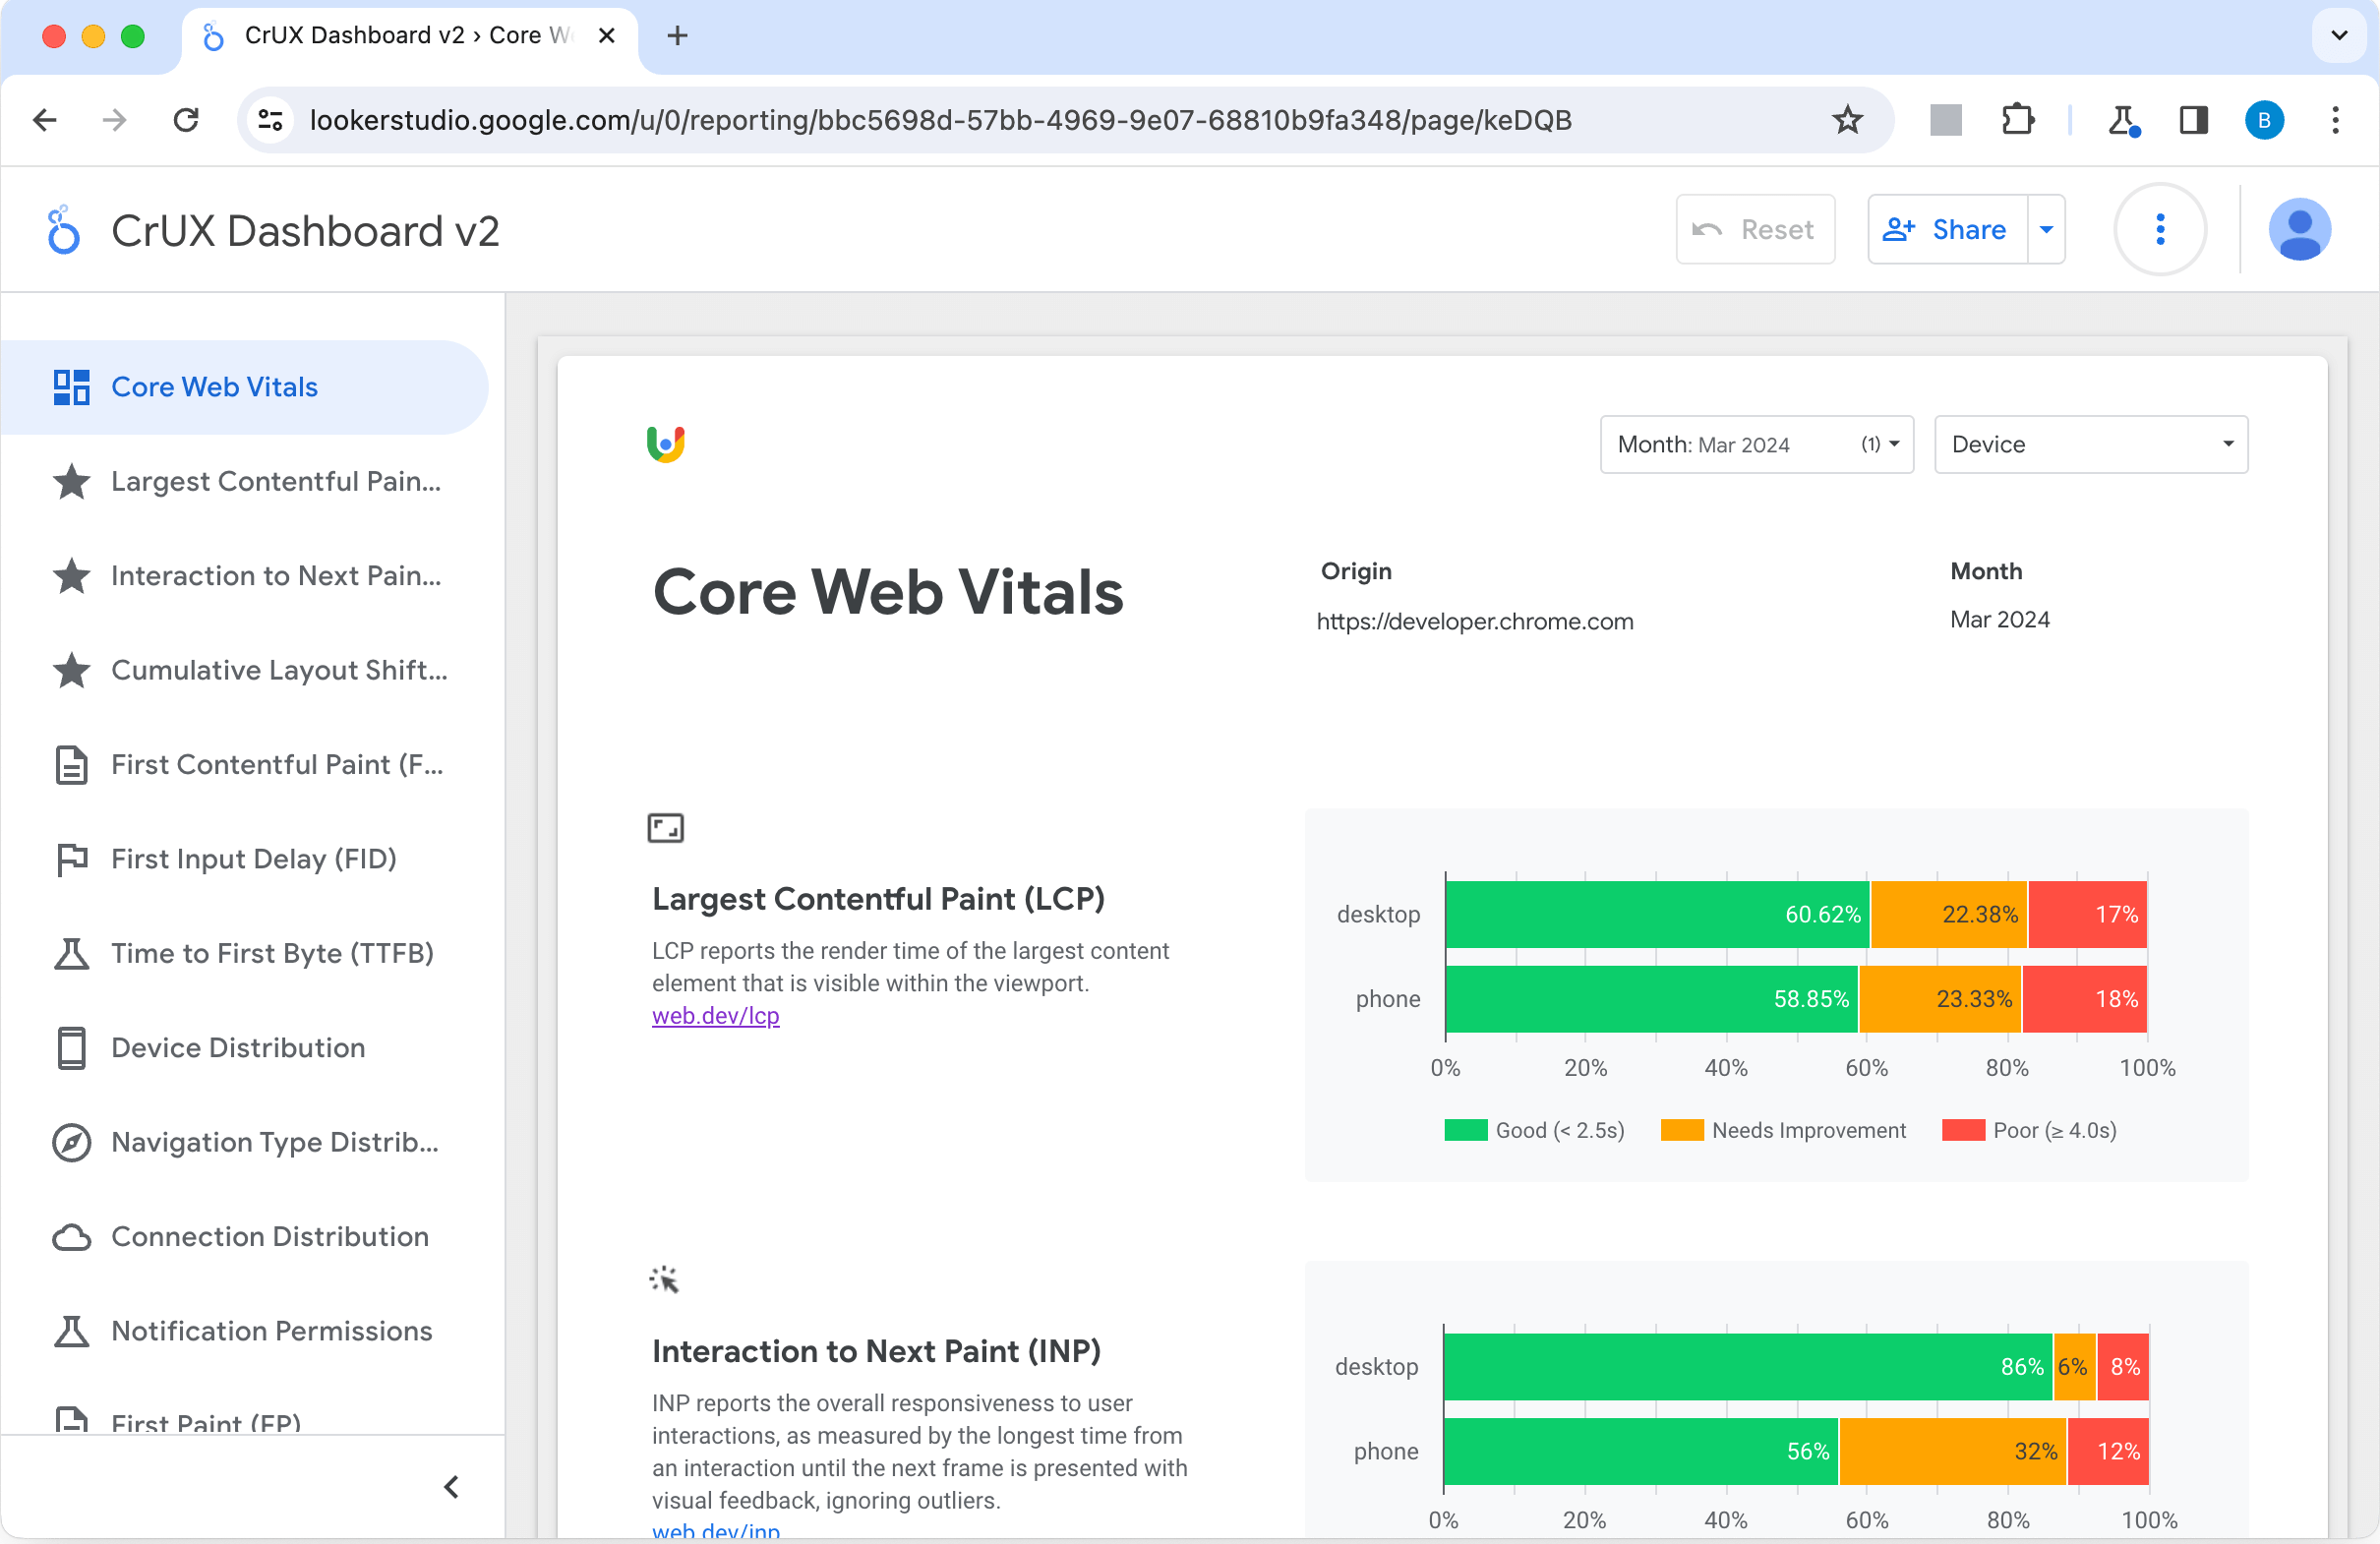View site information icon in address bar

point(270,120)
